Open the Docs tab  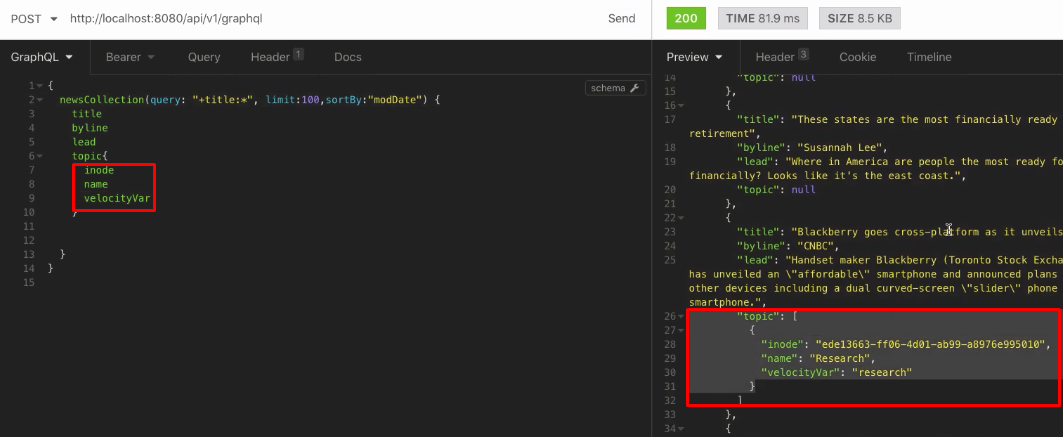(x=347, y=57)
